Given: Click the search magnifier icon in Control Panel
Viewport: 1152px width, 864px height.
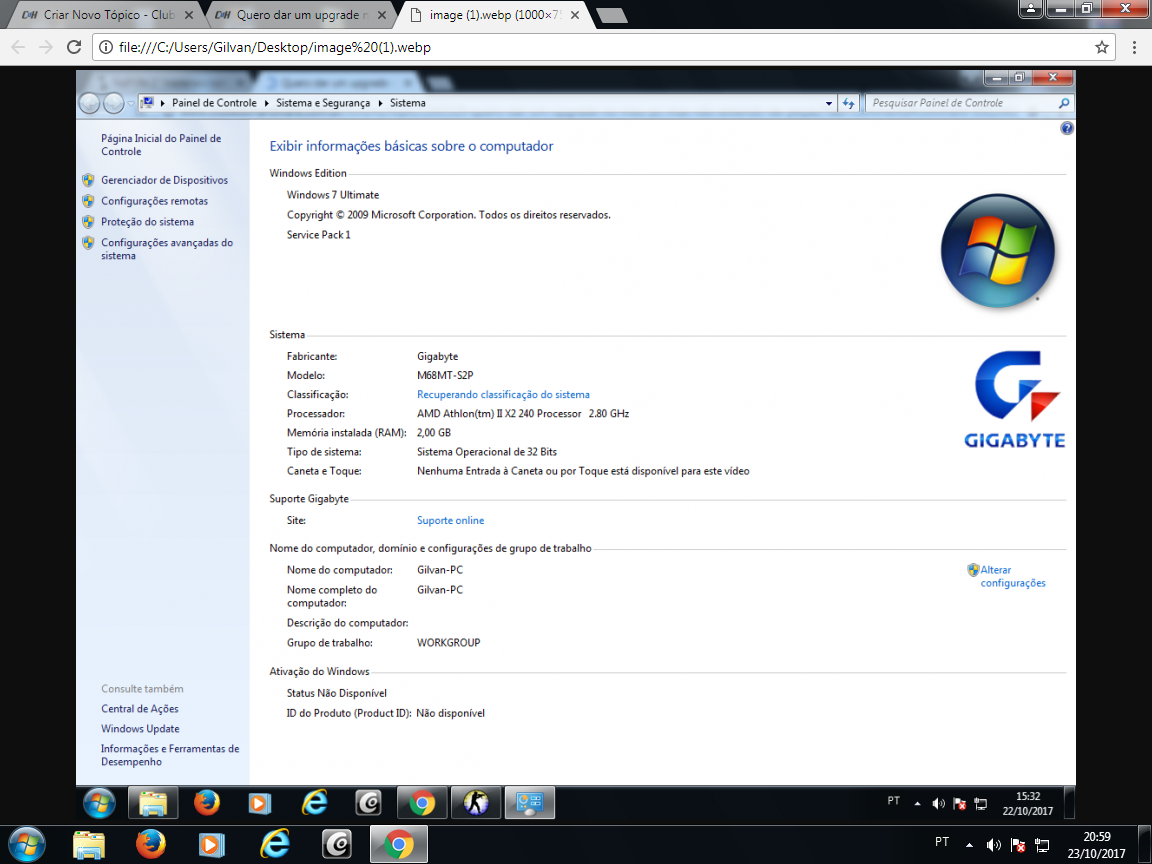Looking at the screenshot, I should pyautogui.click(x=1064, y=104).
